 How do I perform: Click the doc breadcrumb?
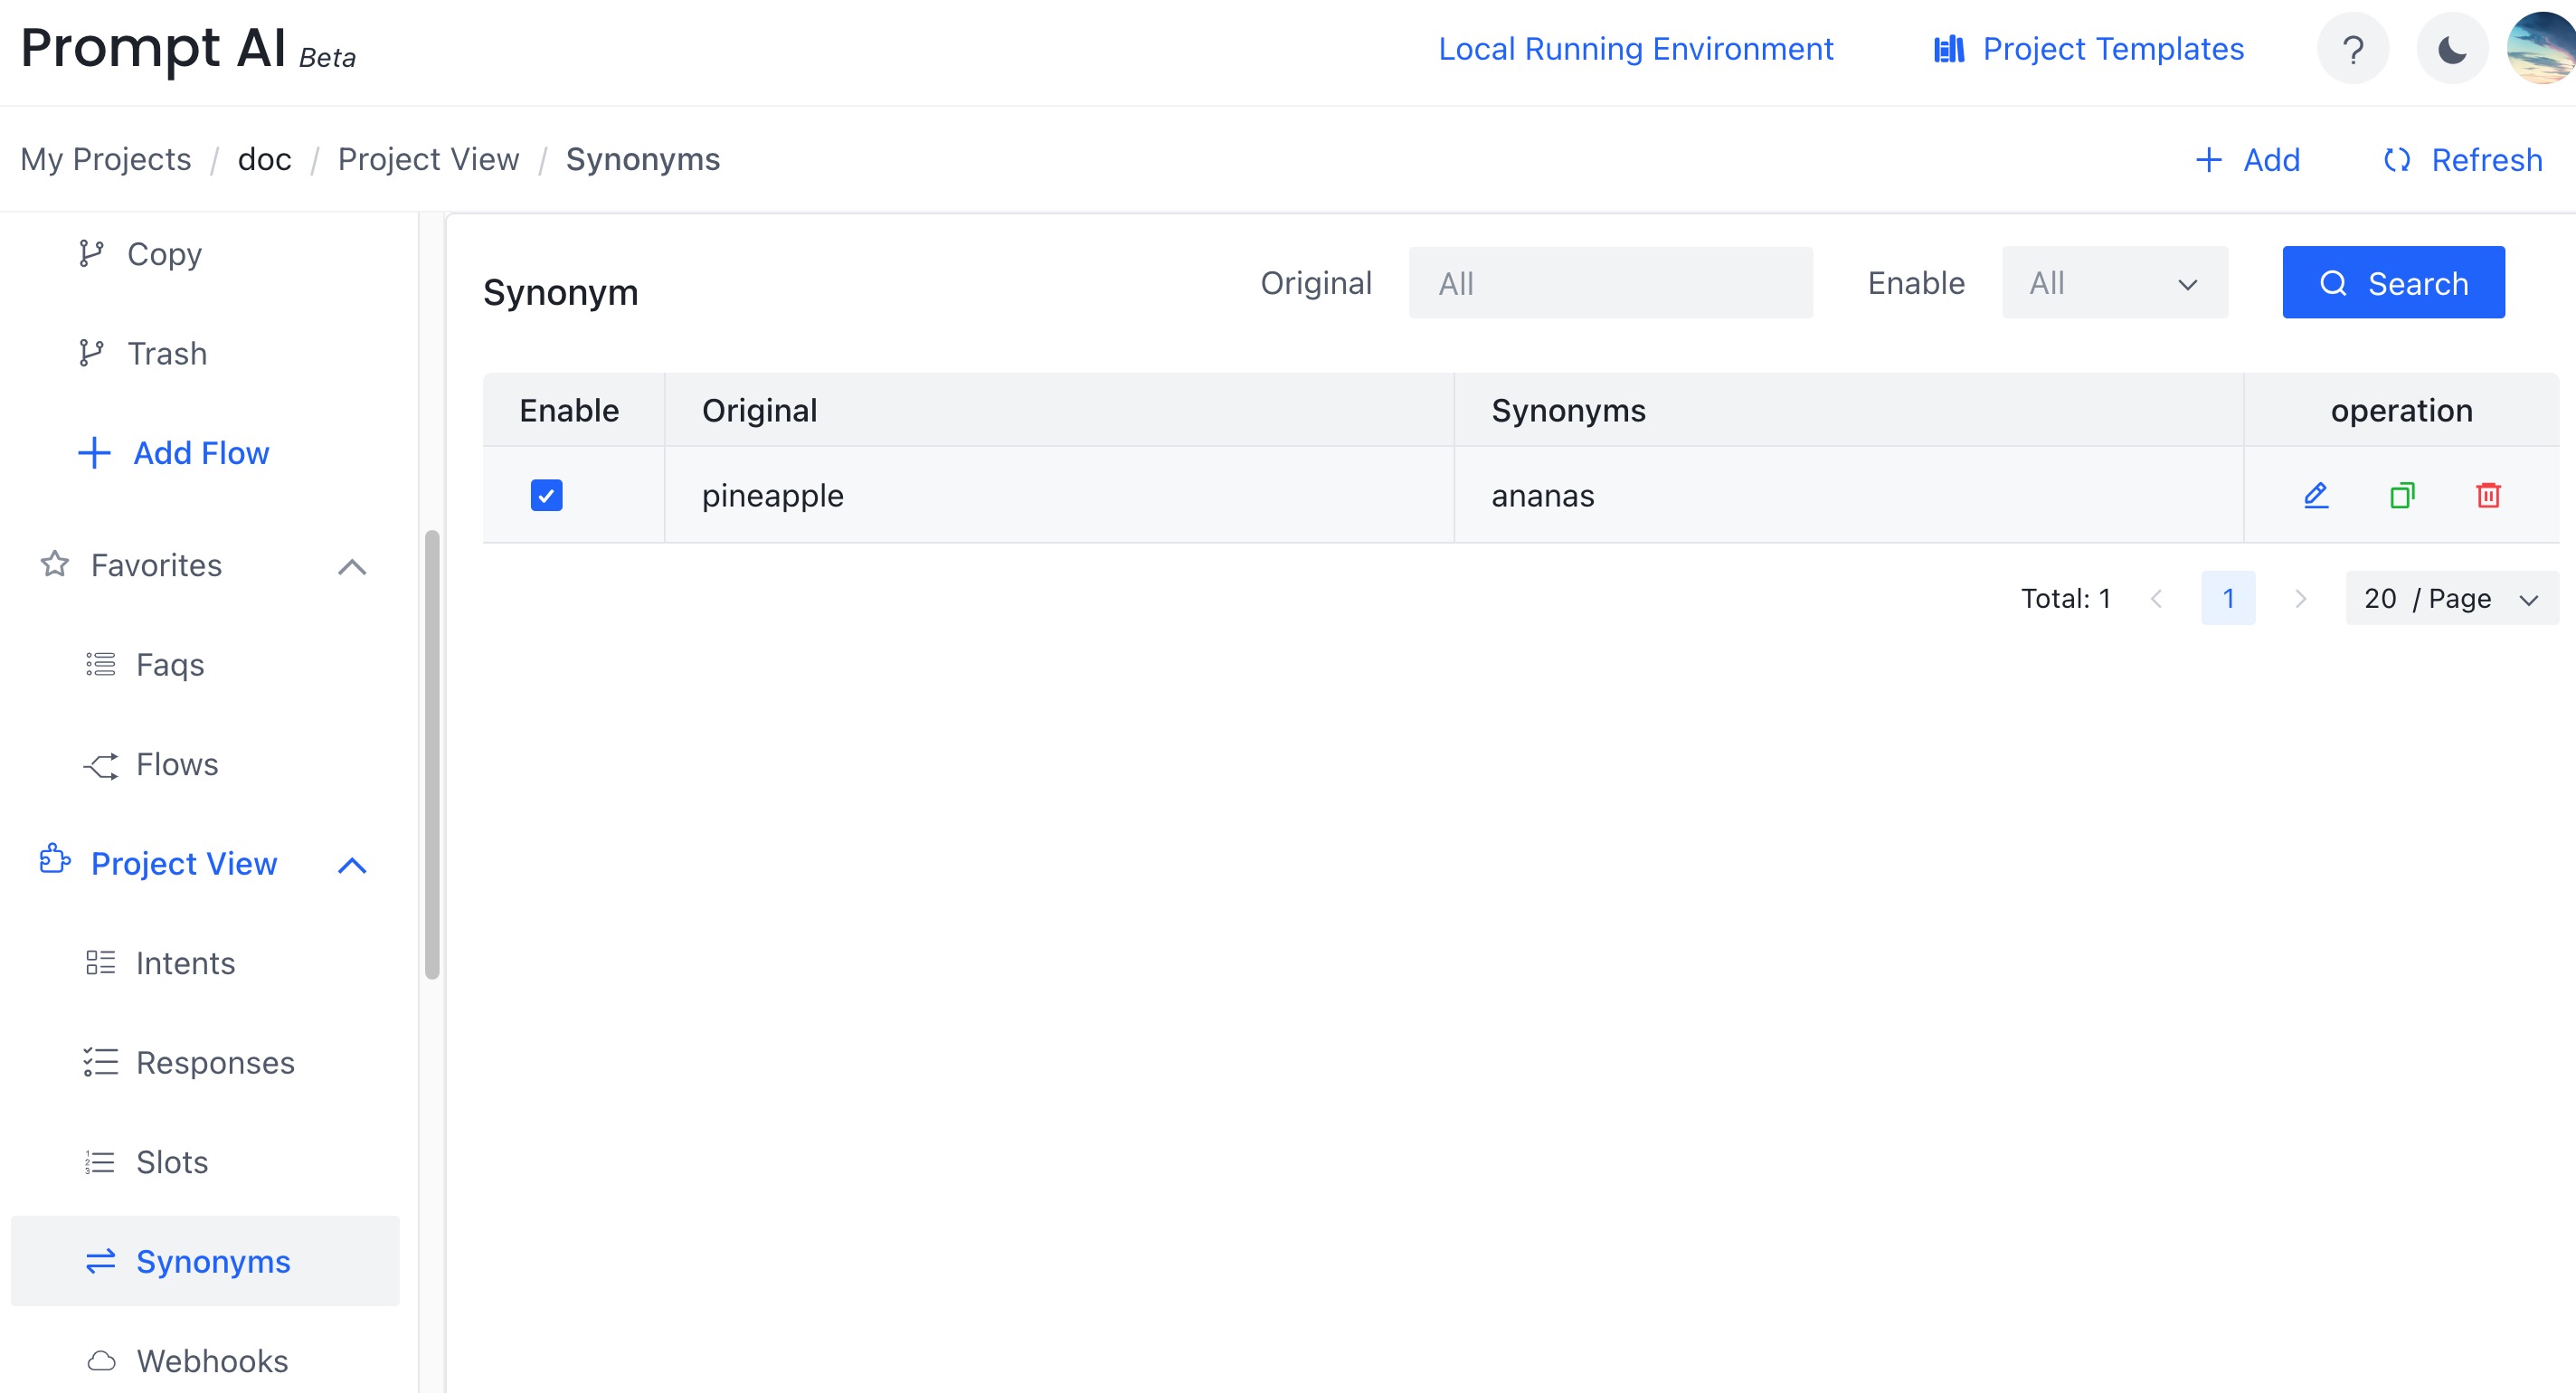click(264, 159)
